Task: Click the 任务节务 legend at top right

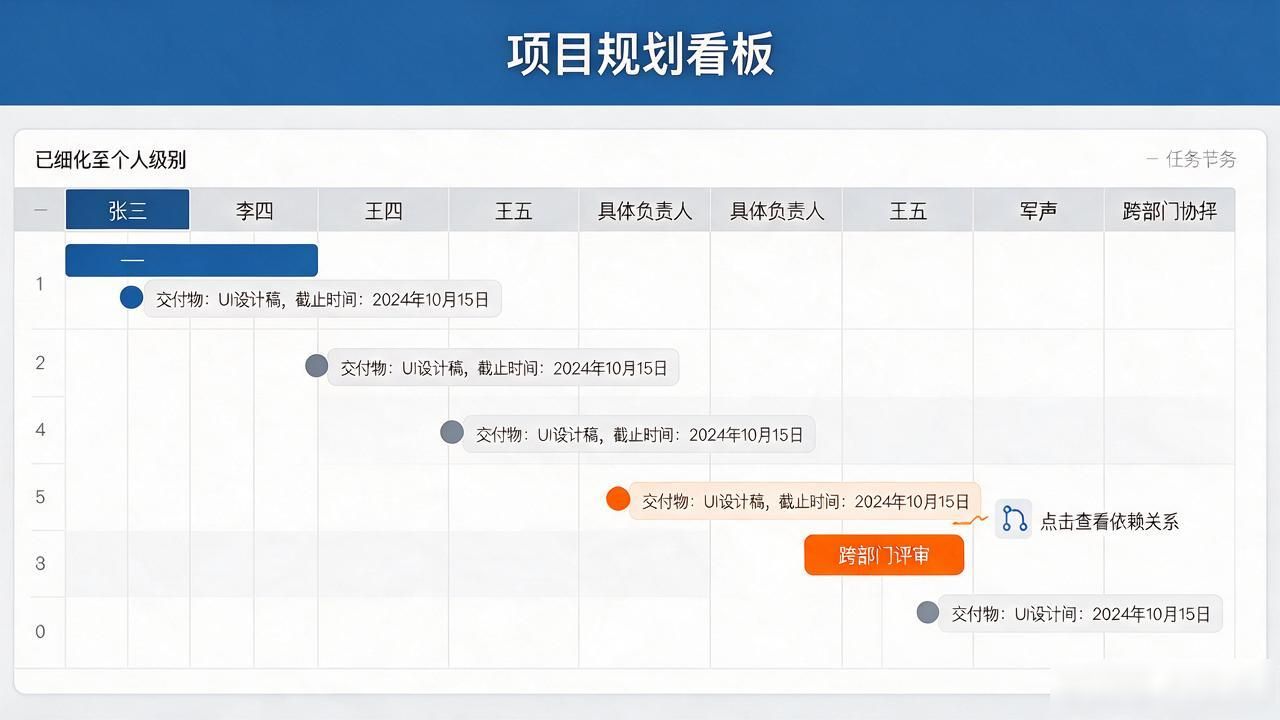Action: (1191, 159)
